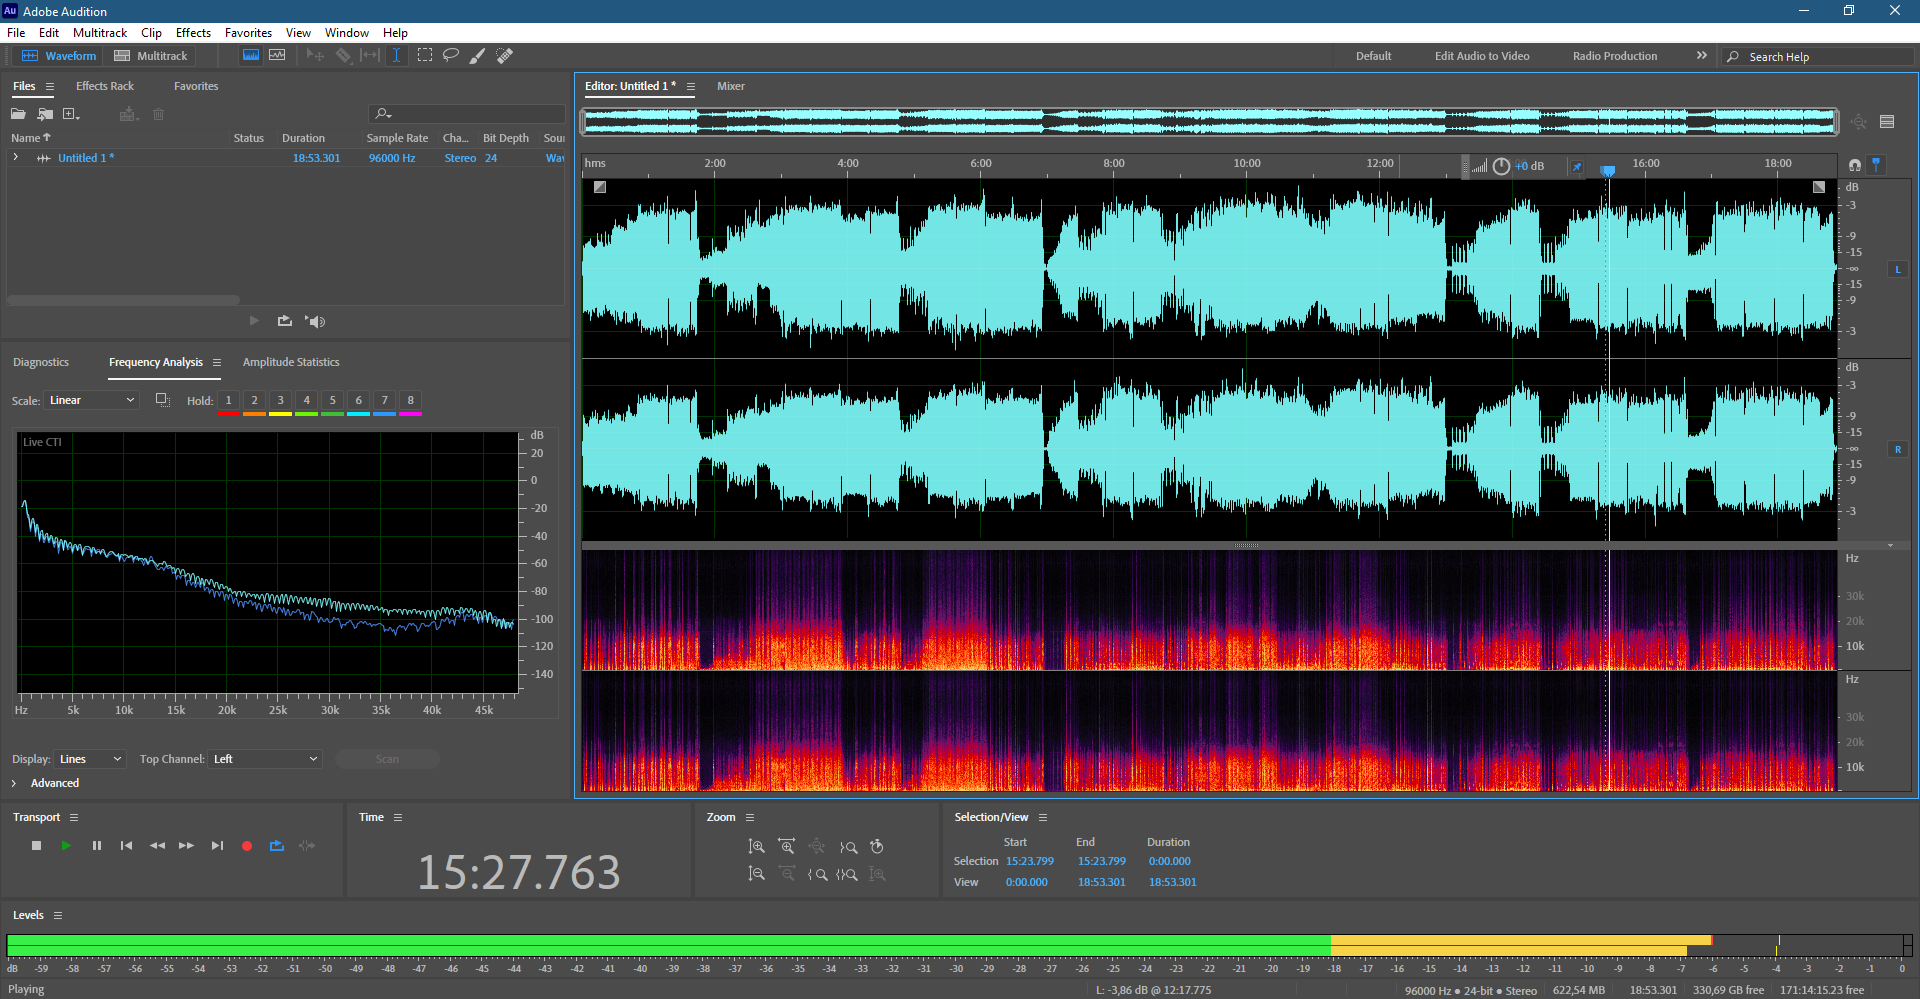Select the Time Selection tool

396,56
